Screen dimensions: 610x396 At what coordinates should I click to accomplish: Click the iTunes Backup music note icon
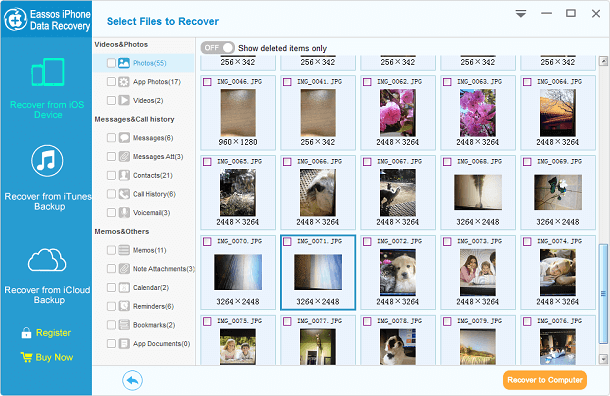[x=47, y=161]
